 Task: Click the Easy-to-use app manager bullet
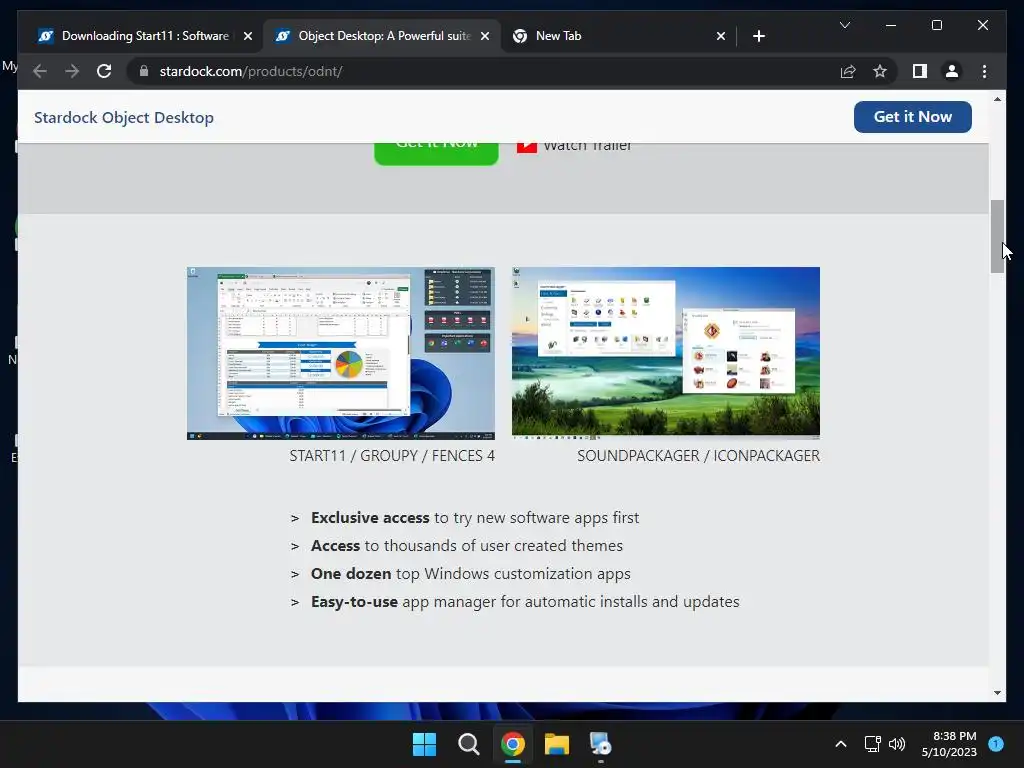(x=525, y=602)
